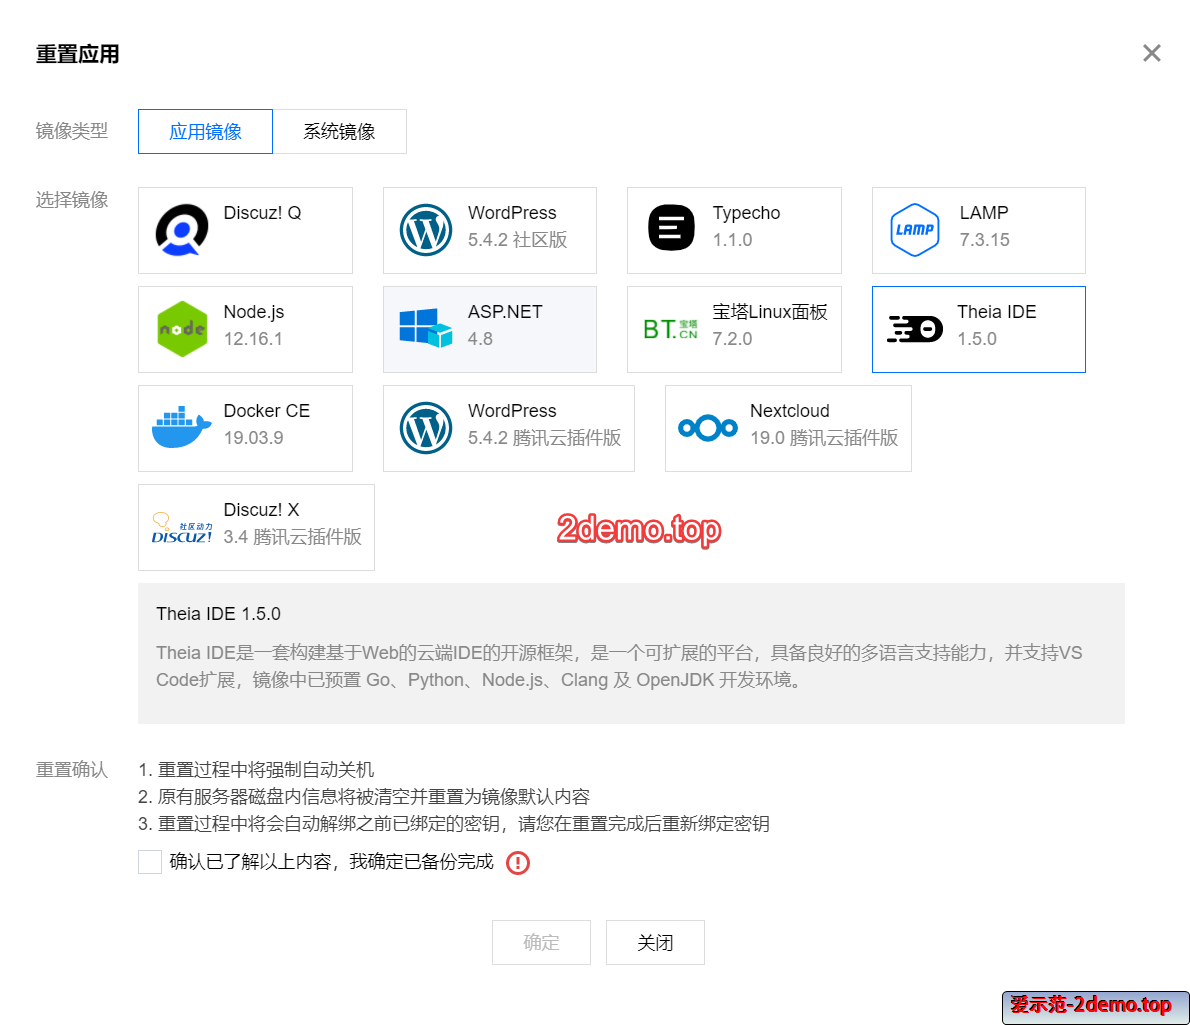Click the WordPress 5.4.2 社区版 logo
1190x1025 pixels.
click(x=426, y=230)
